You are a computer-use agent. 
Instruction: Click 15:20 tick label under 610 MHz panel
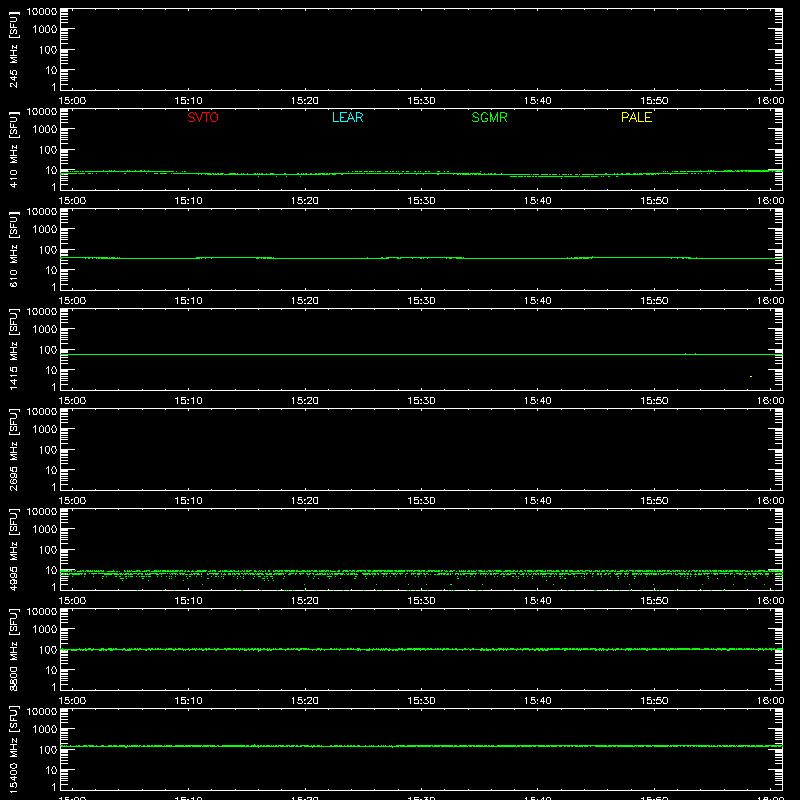click(305, 301)
